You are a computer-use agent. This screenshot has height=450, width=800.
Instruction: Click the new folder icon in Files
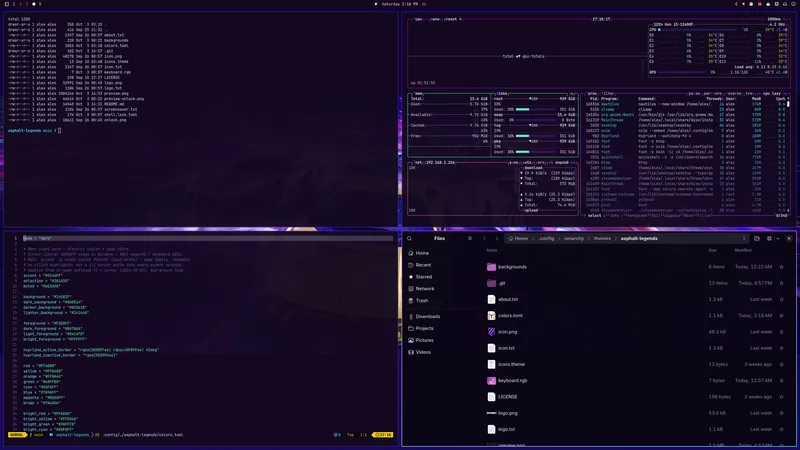[x=757, y=238]
